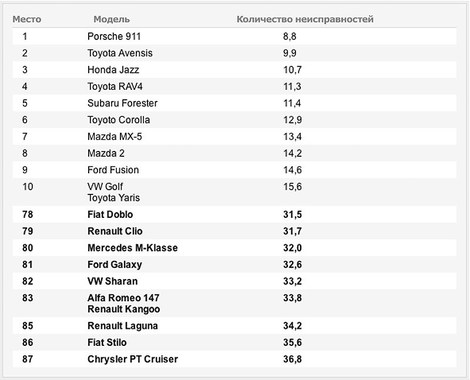This screenshot has height=380, width=470.
Task: Click the Toyota RAV4 model name
Action: [115, 86]
